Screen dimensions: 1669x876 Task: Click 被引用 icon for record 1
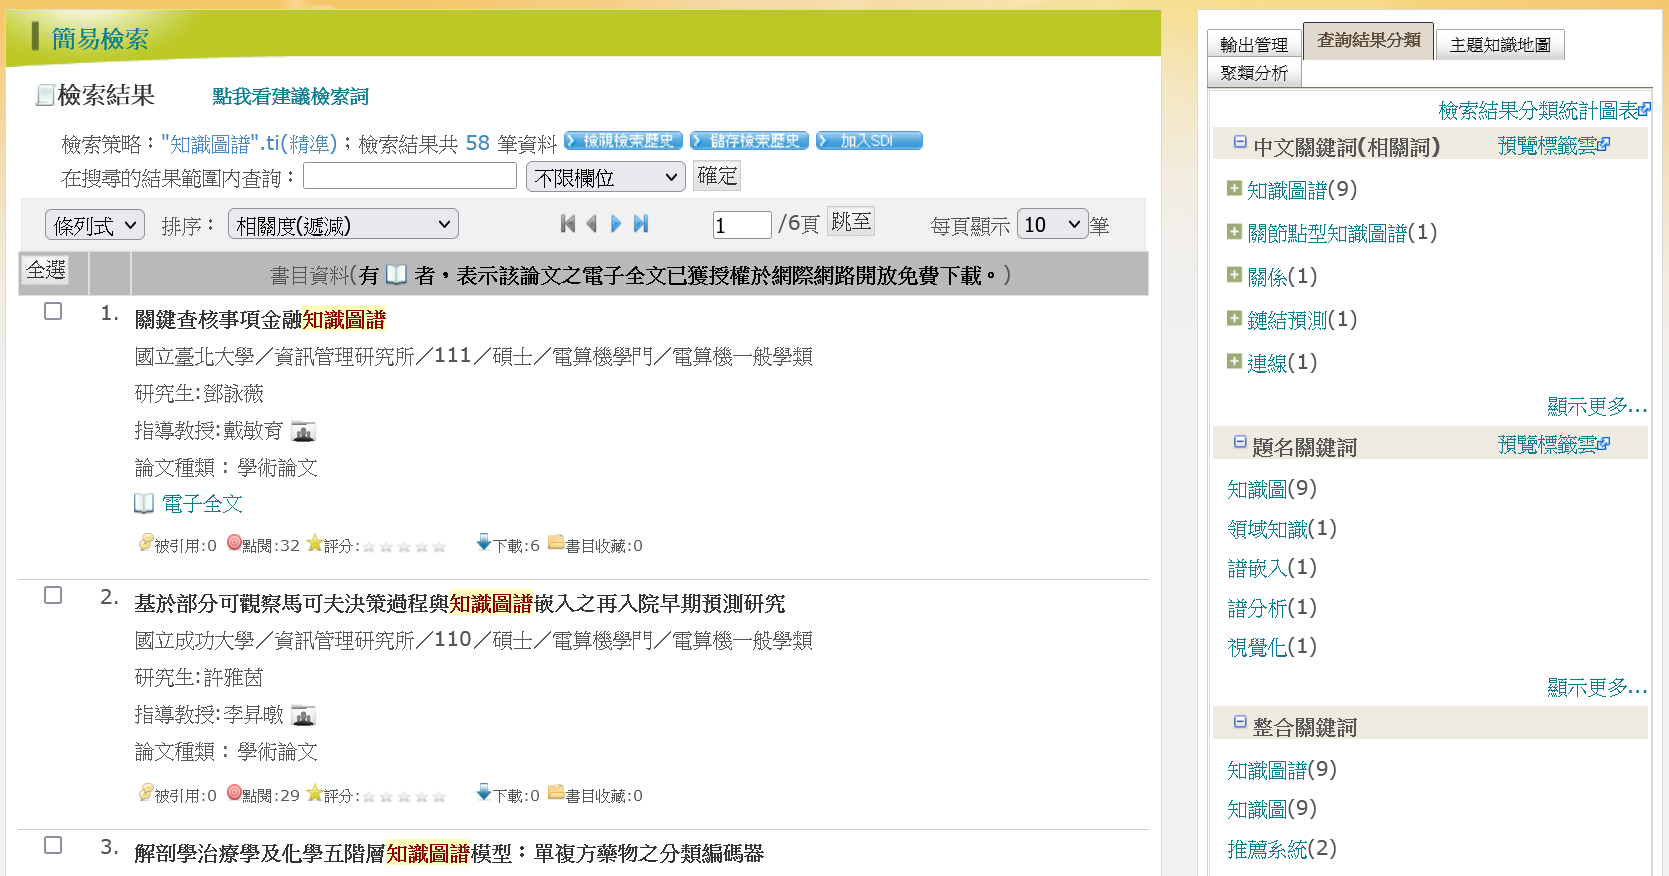point(146,543)
